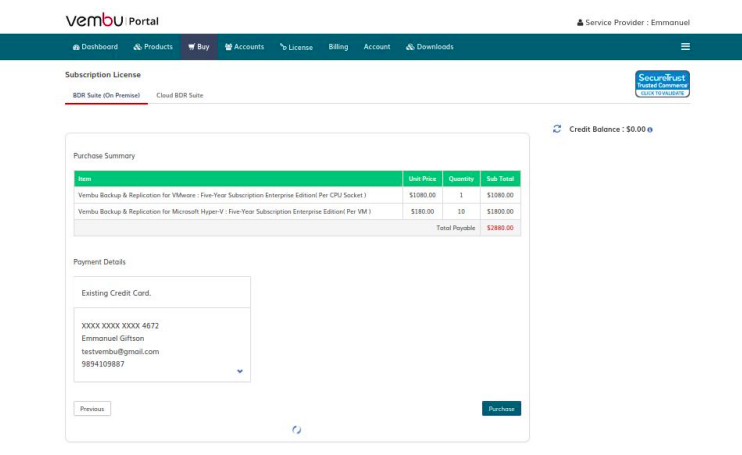Viewport: 742px width, 455px height.
Task: Click the Previous button
Action: point(92,409)
